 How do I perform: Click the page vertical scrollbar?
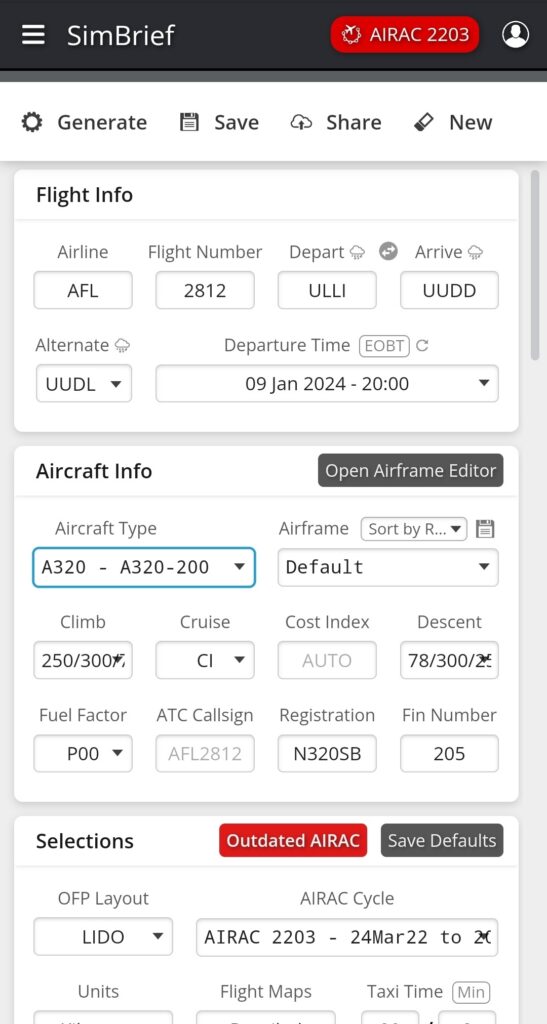(x=535, y=265)
